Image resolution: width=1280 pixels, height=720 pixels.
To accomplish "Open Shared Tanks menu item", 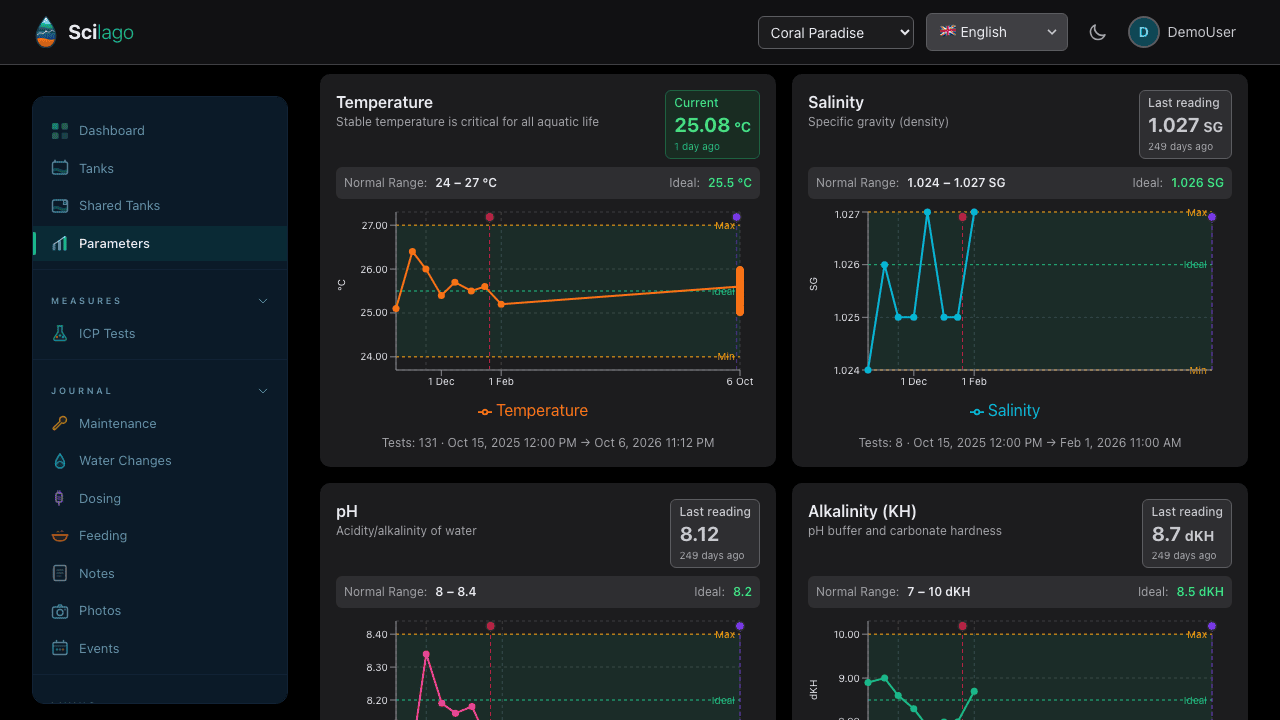I will click(160, 205).
